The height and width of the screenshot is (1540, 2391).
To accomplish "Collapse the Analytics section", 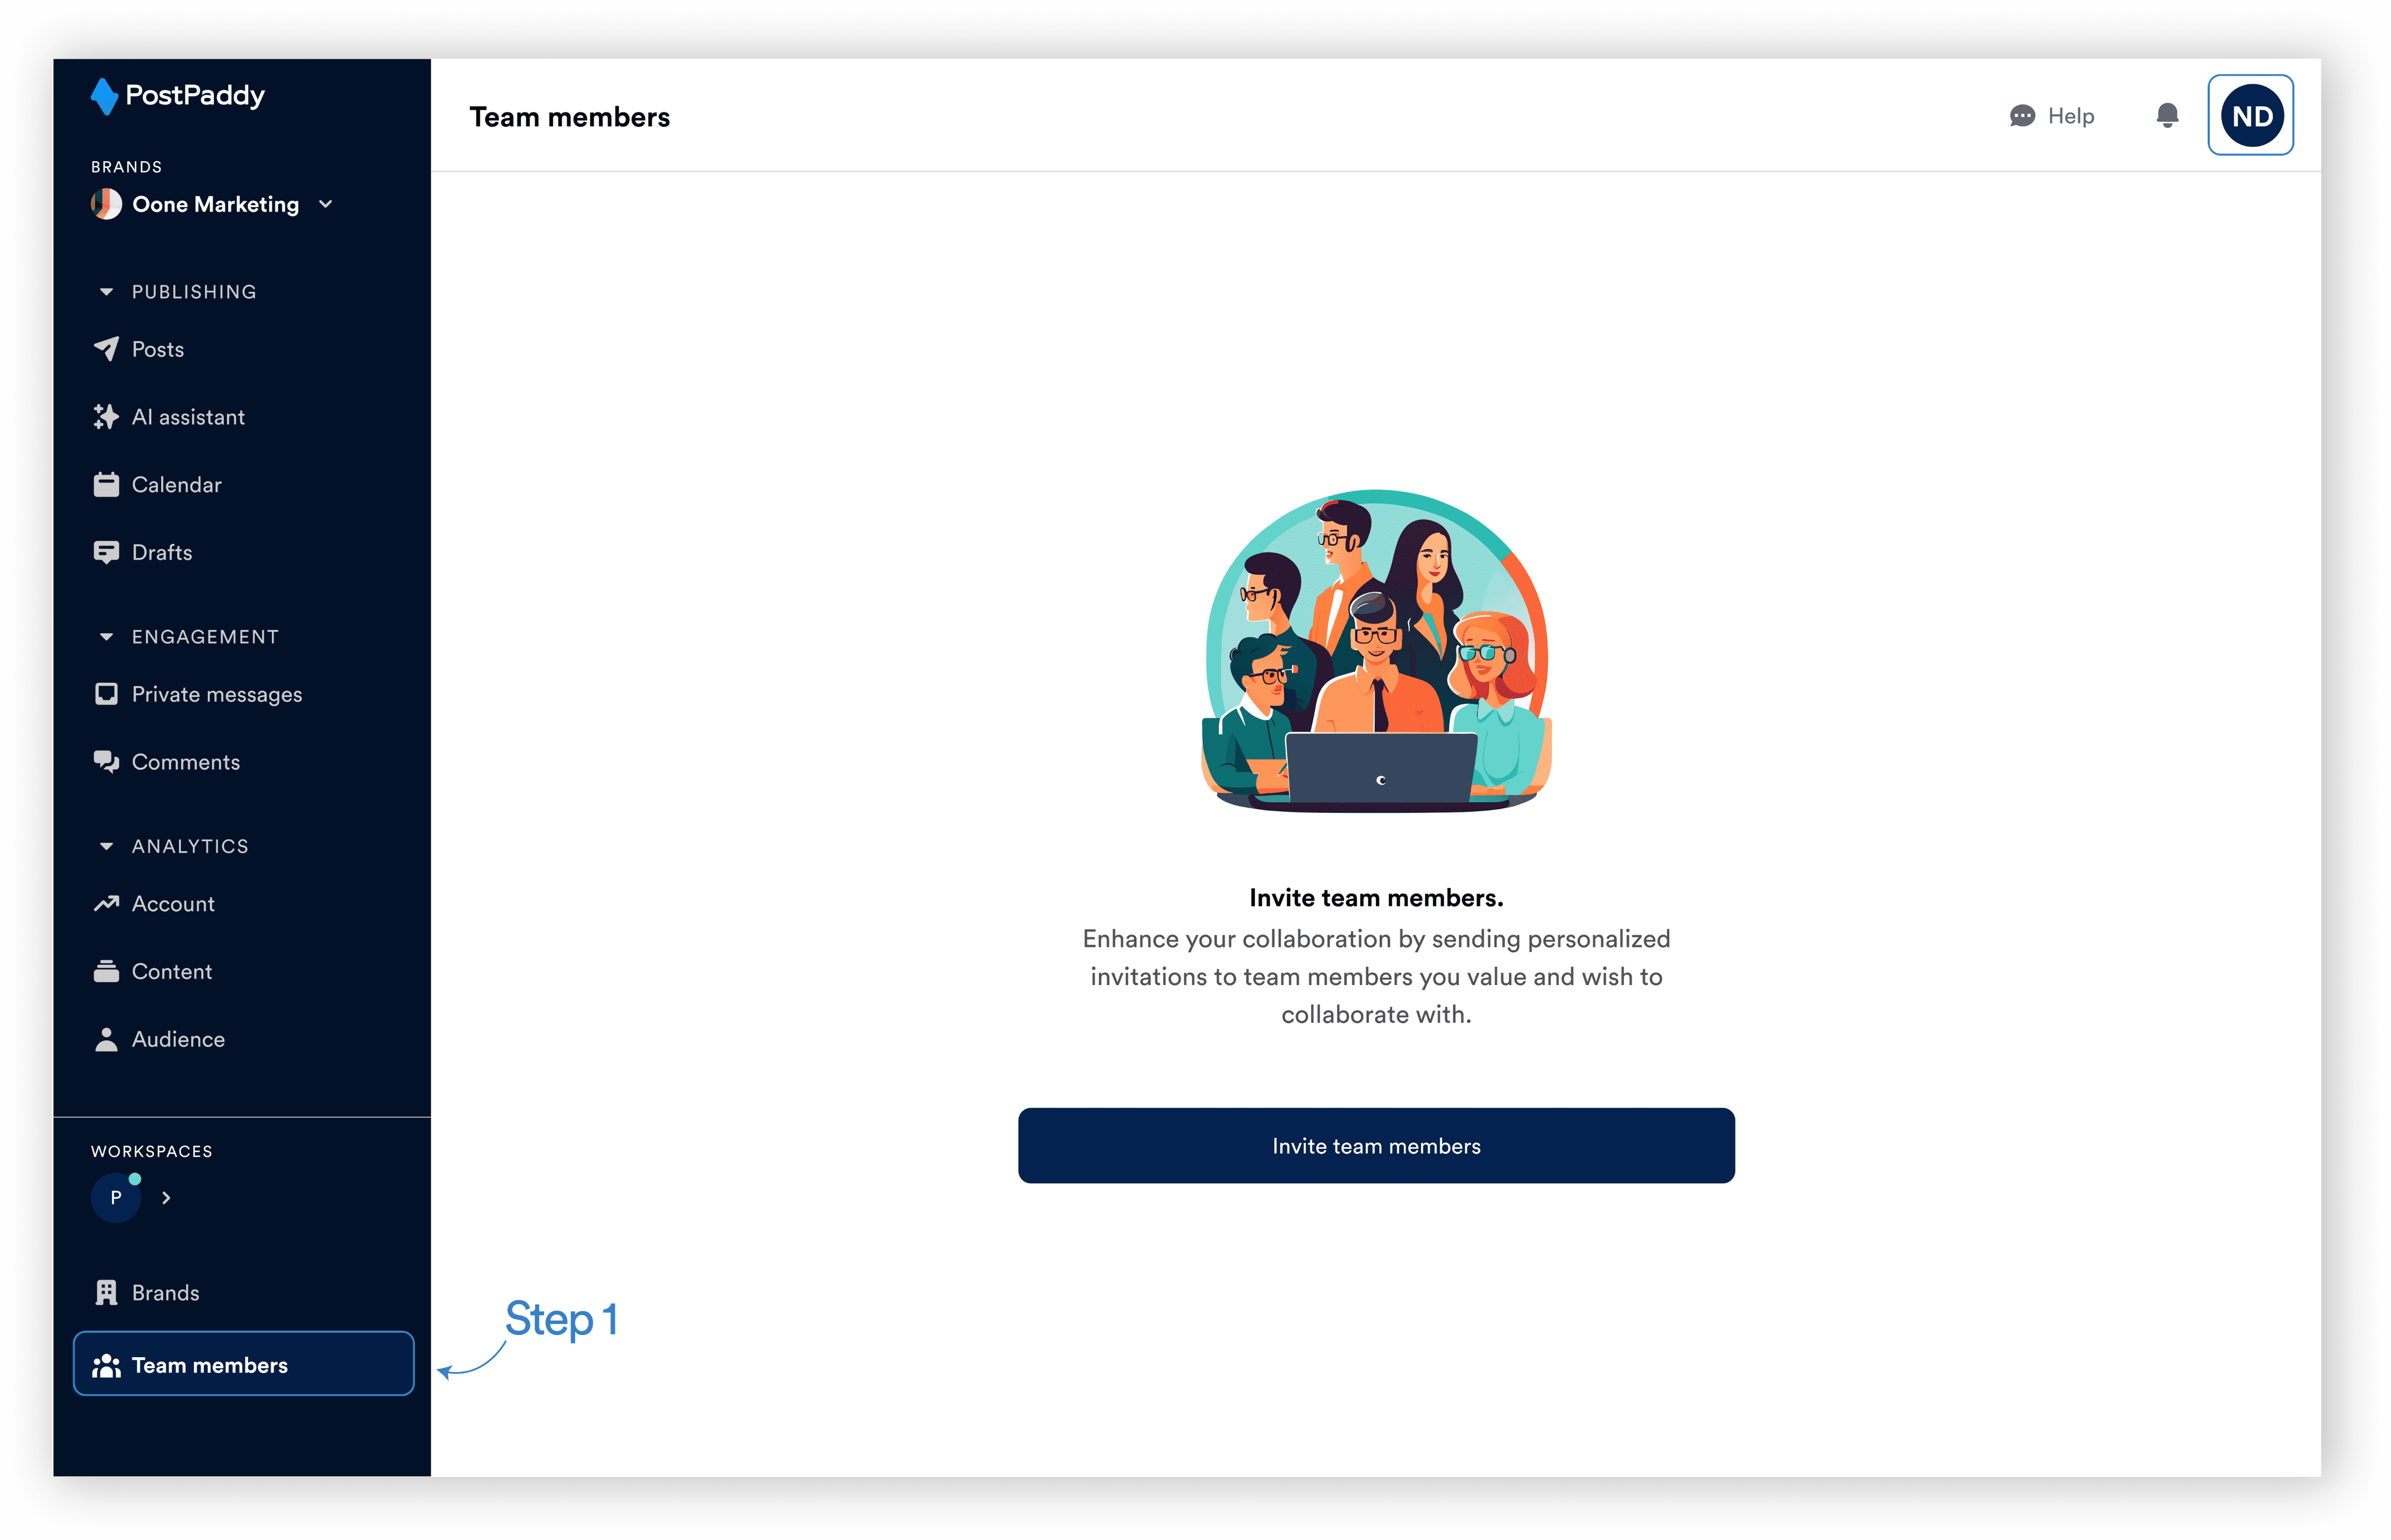I will coord(106,846).
